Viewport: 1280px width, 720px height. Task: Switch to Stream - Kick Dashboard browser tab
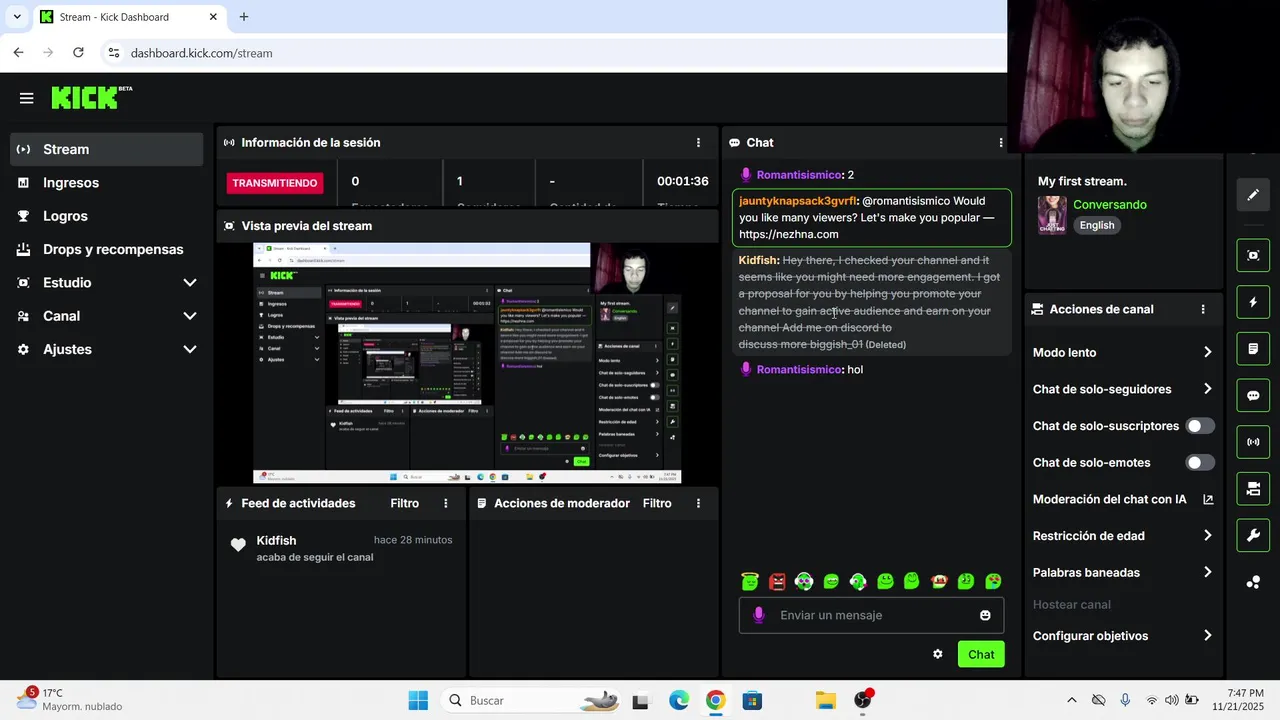[x=128, y=17]
